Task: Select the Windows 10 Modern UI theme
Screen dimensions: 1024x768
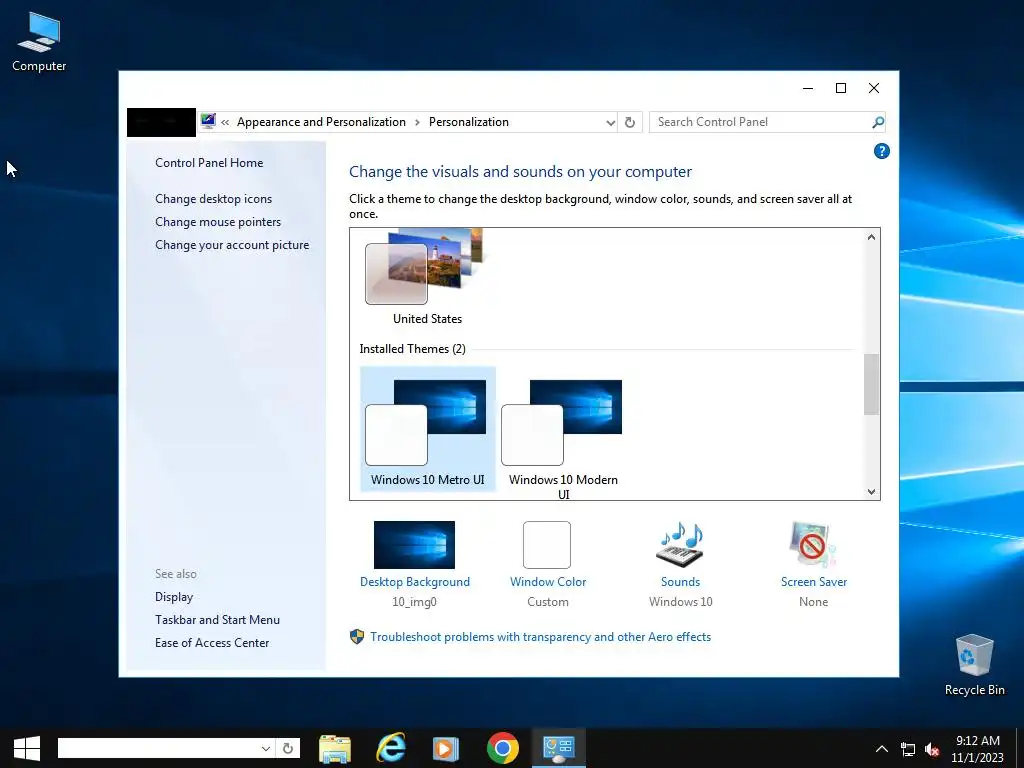Action: (563, 434)
